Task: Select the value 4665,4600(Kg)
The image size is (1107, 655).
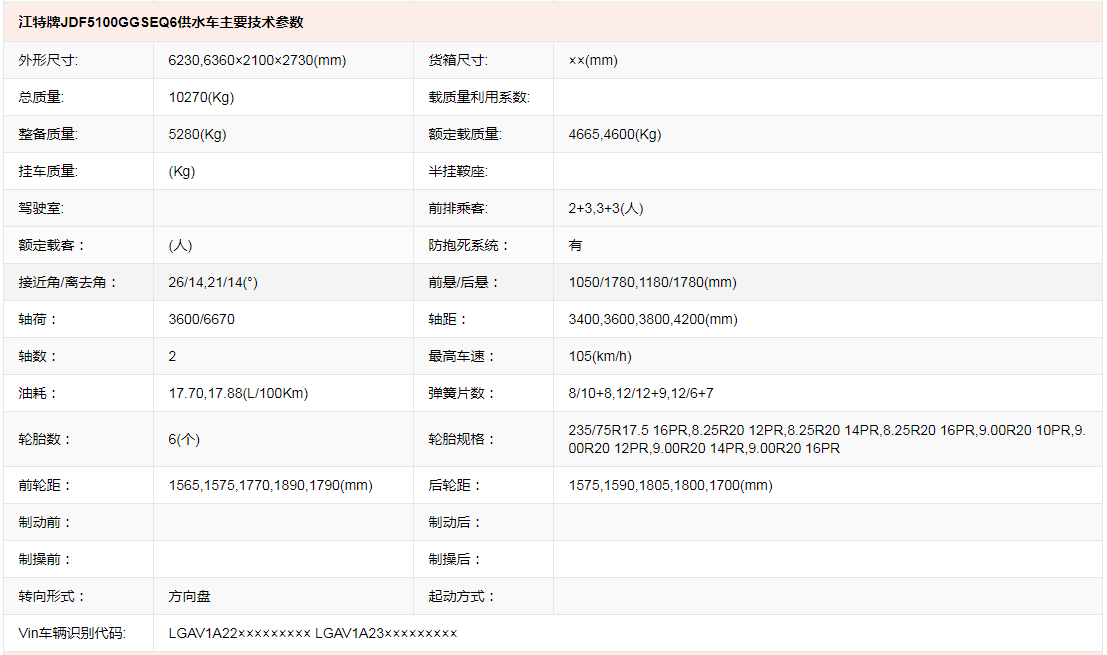Action: point(615,135)
